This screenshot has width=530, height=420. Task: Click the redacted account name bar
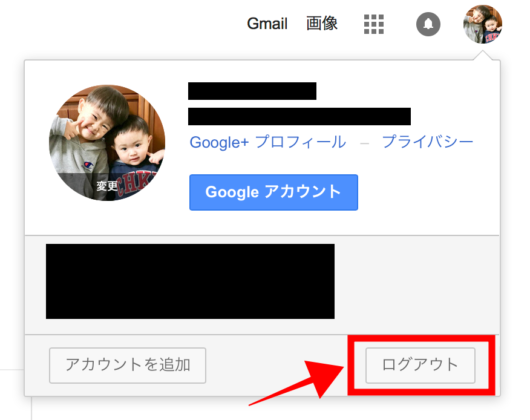tap(252, 91)
